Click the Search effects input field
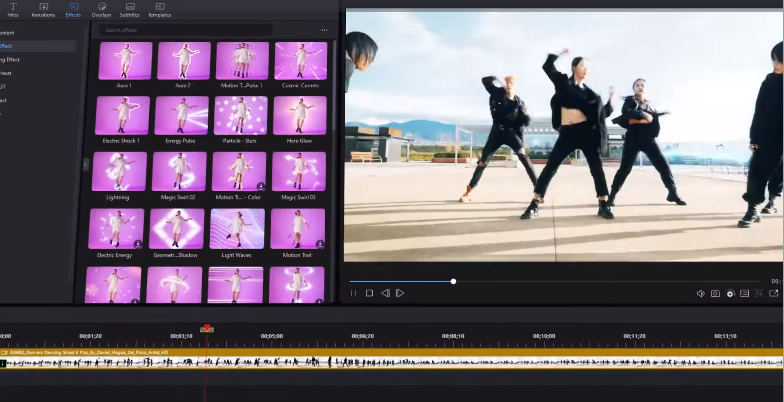Viewport: 784px width, 402px height. (185, 30)
